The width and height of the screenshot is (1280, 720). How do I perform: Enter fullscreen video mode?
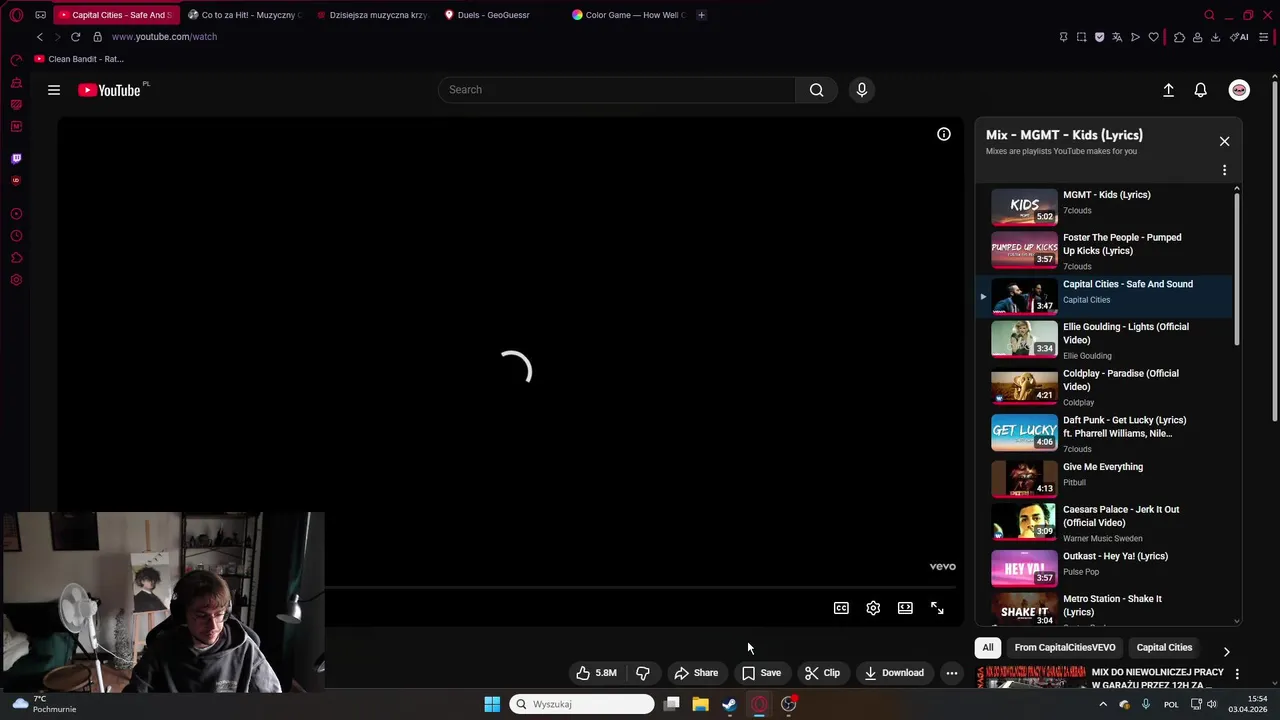(937, 608)
